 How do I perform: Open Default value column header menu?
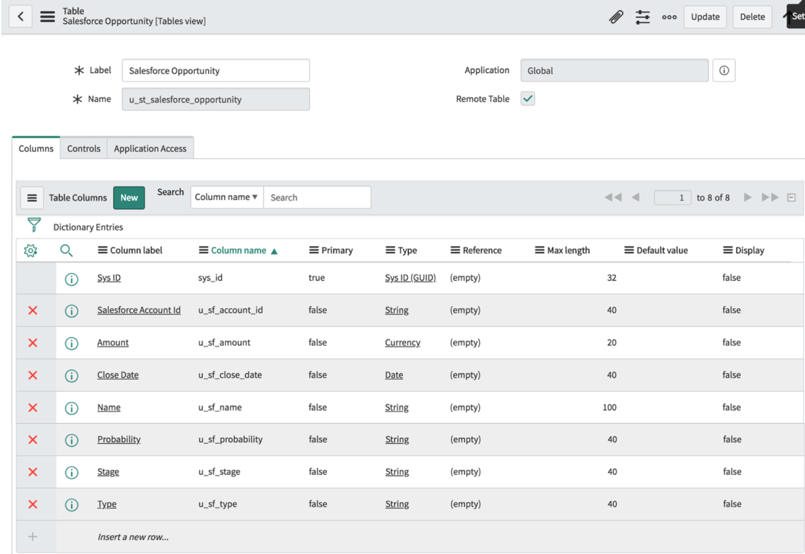[x=629, y=250]
